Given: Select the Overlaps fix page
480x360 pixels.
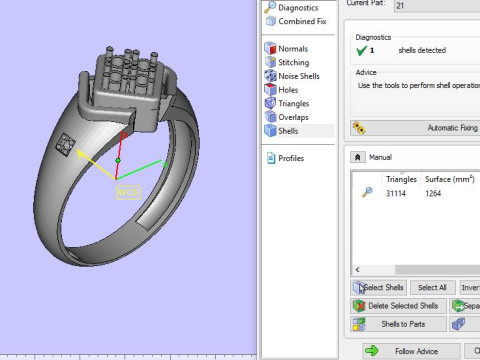Looking at the screenshot, I should (x=287, y=117).
